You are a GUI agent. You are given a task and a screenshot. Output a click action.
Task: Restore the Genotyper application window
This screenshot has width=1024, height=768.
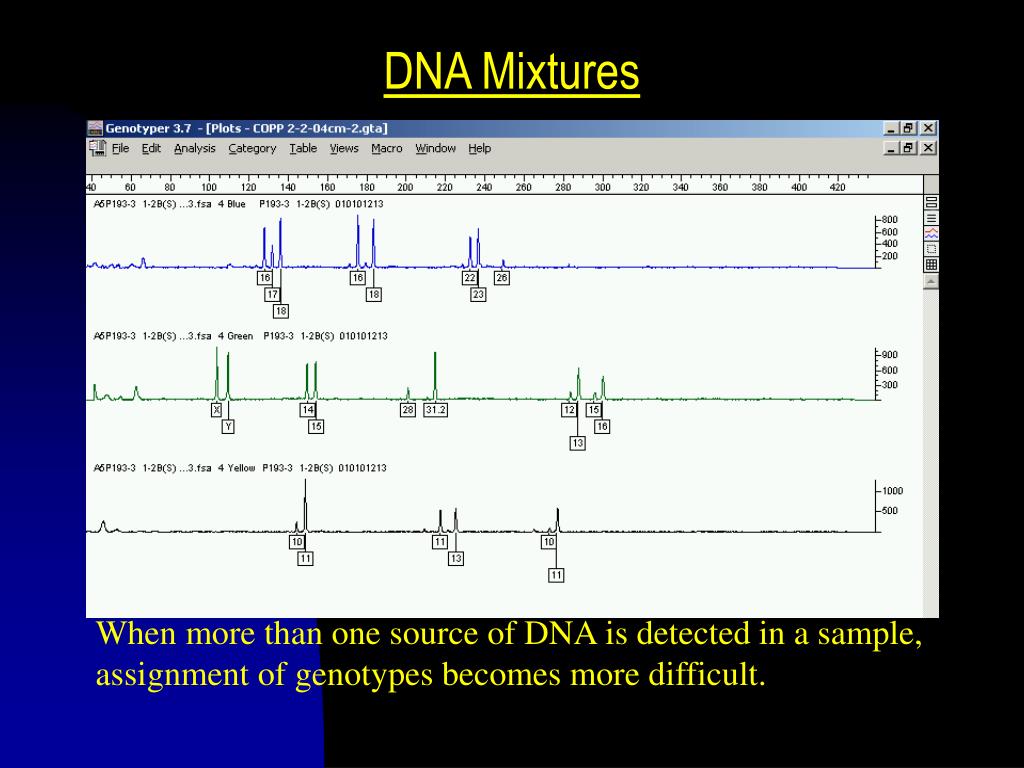(x=908, y=129)
